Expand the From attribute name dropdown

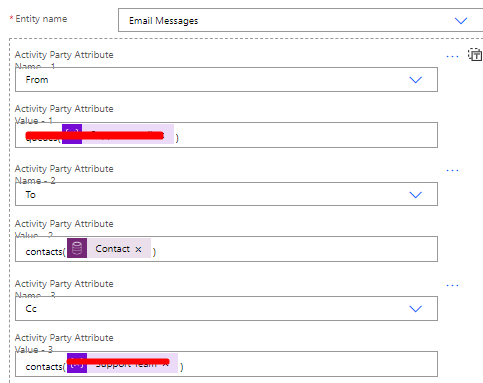coord(415,80)
